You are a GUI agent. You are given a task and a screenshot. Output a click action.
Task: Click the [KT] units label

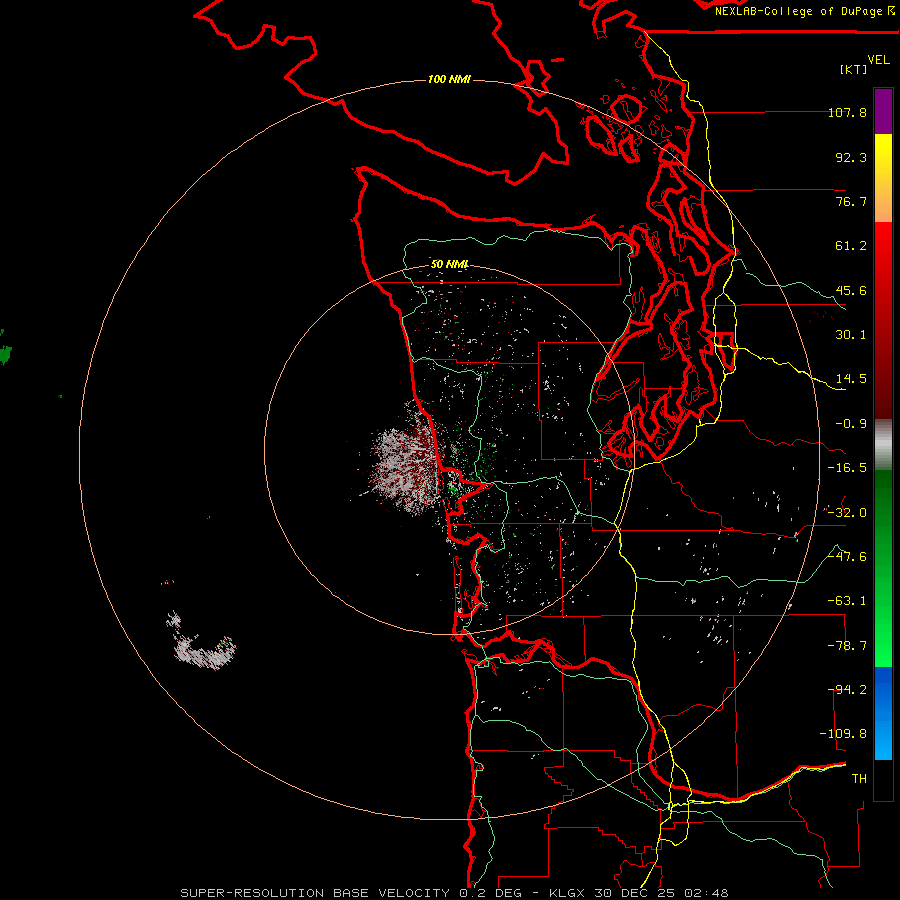pos(854,69)
